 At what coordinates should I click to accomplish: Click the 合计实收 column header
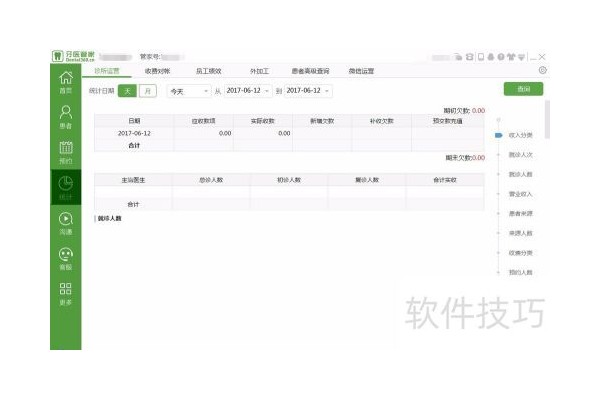445,180
